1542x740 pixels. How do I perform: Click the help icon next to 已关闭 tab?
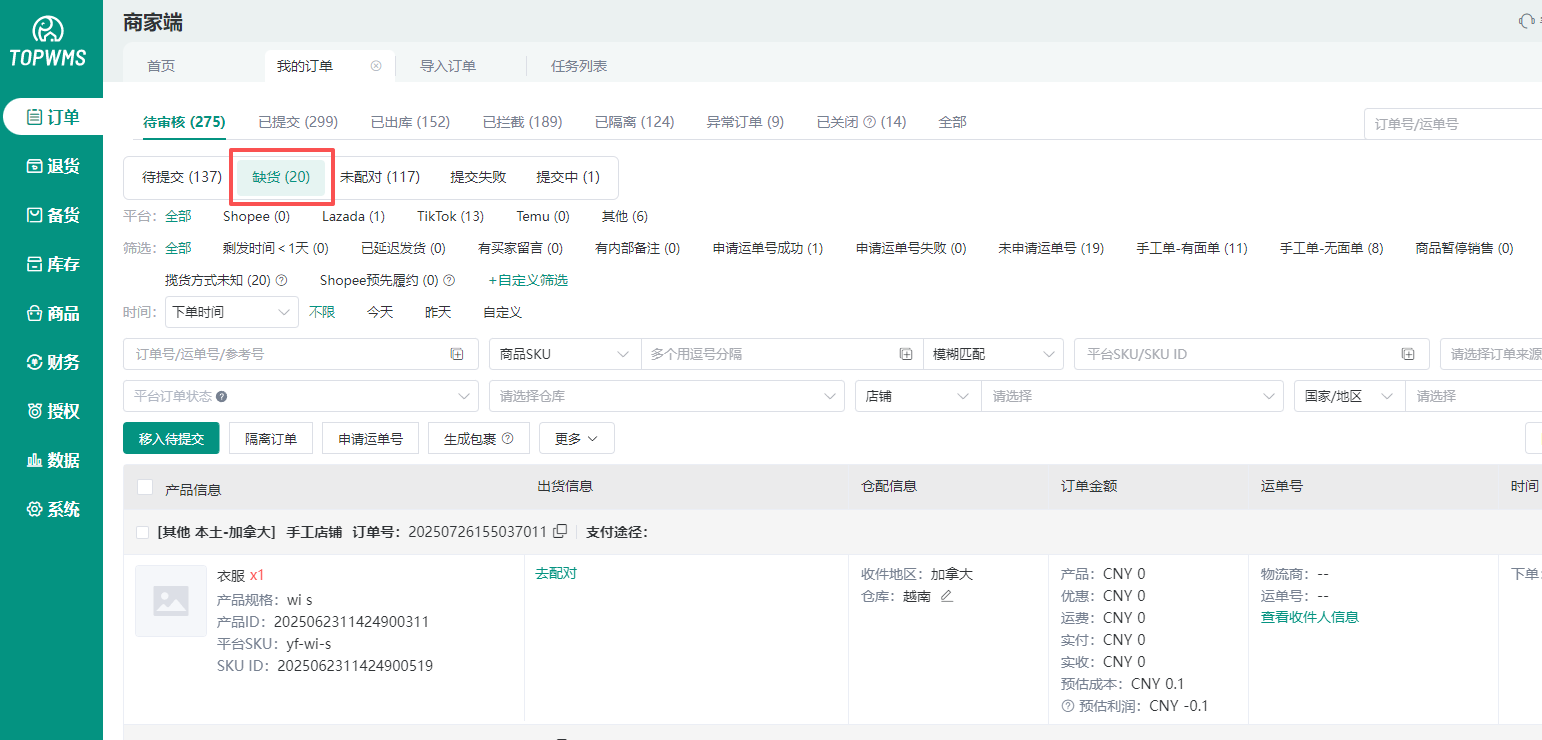tap(869, 122)
